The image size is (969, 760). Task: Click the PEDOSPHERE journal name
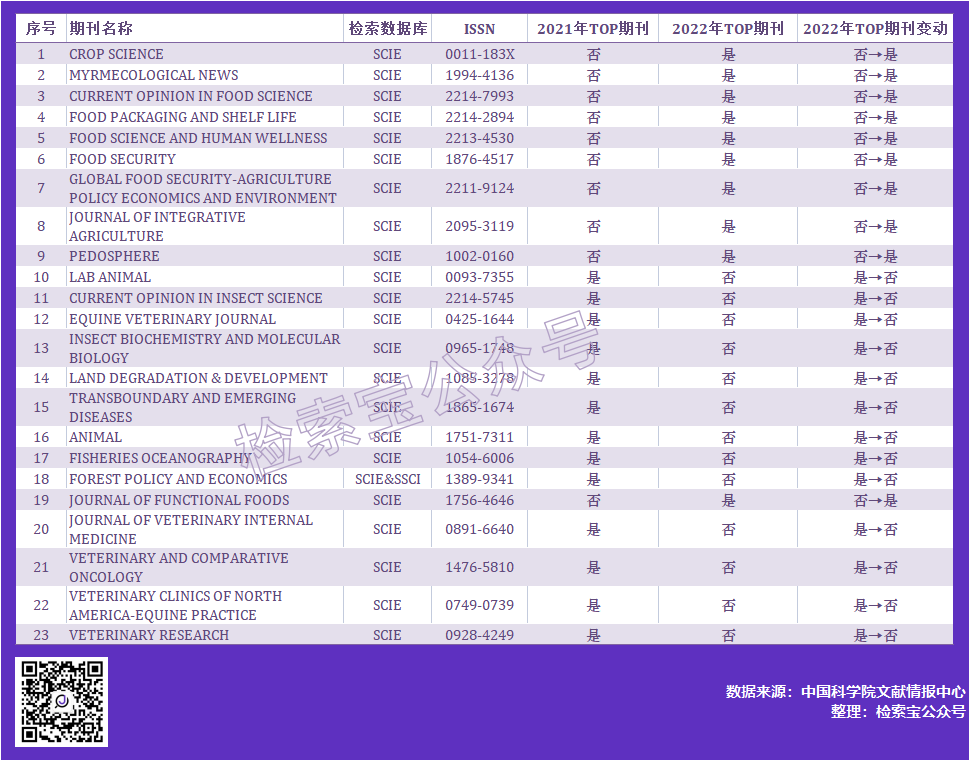coord(114,256)
